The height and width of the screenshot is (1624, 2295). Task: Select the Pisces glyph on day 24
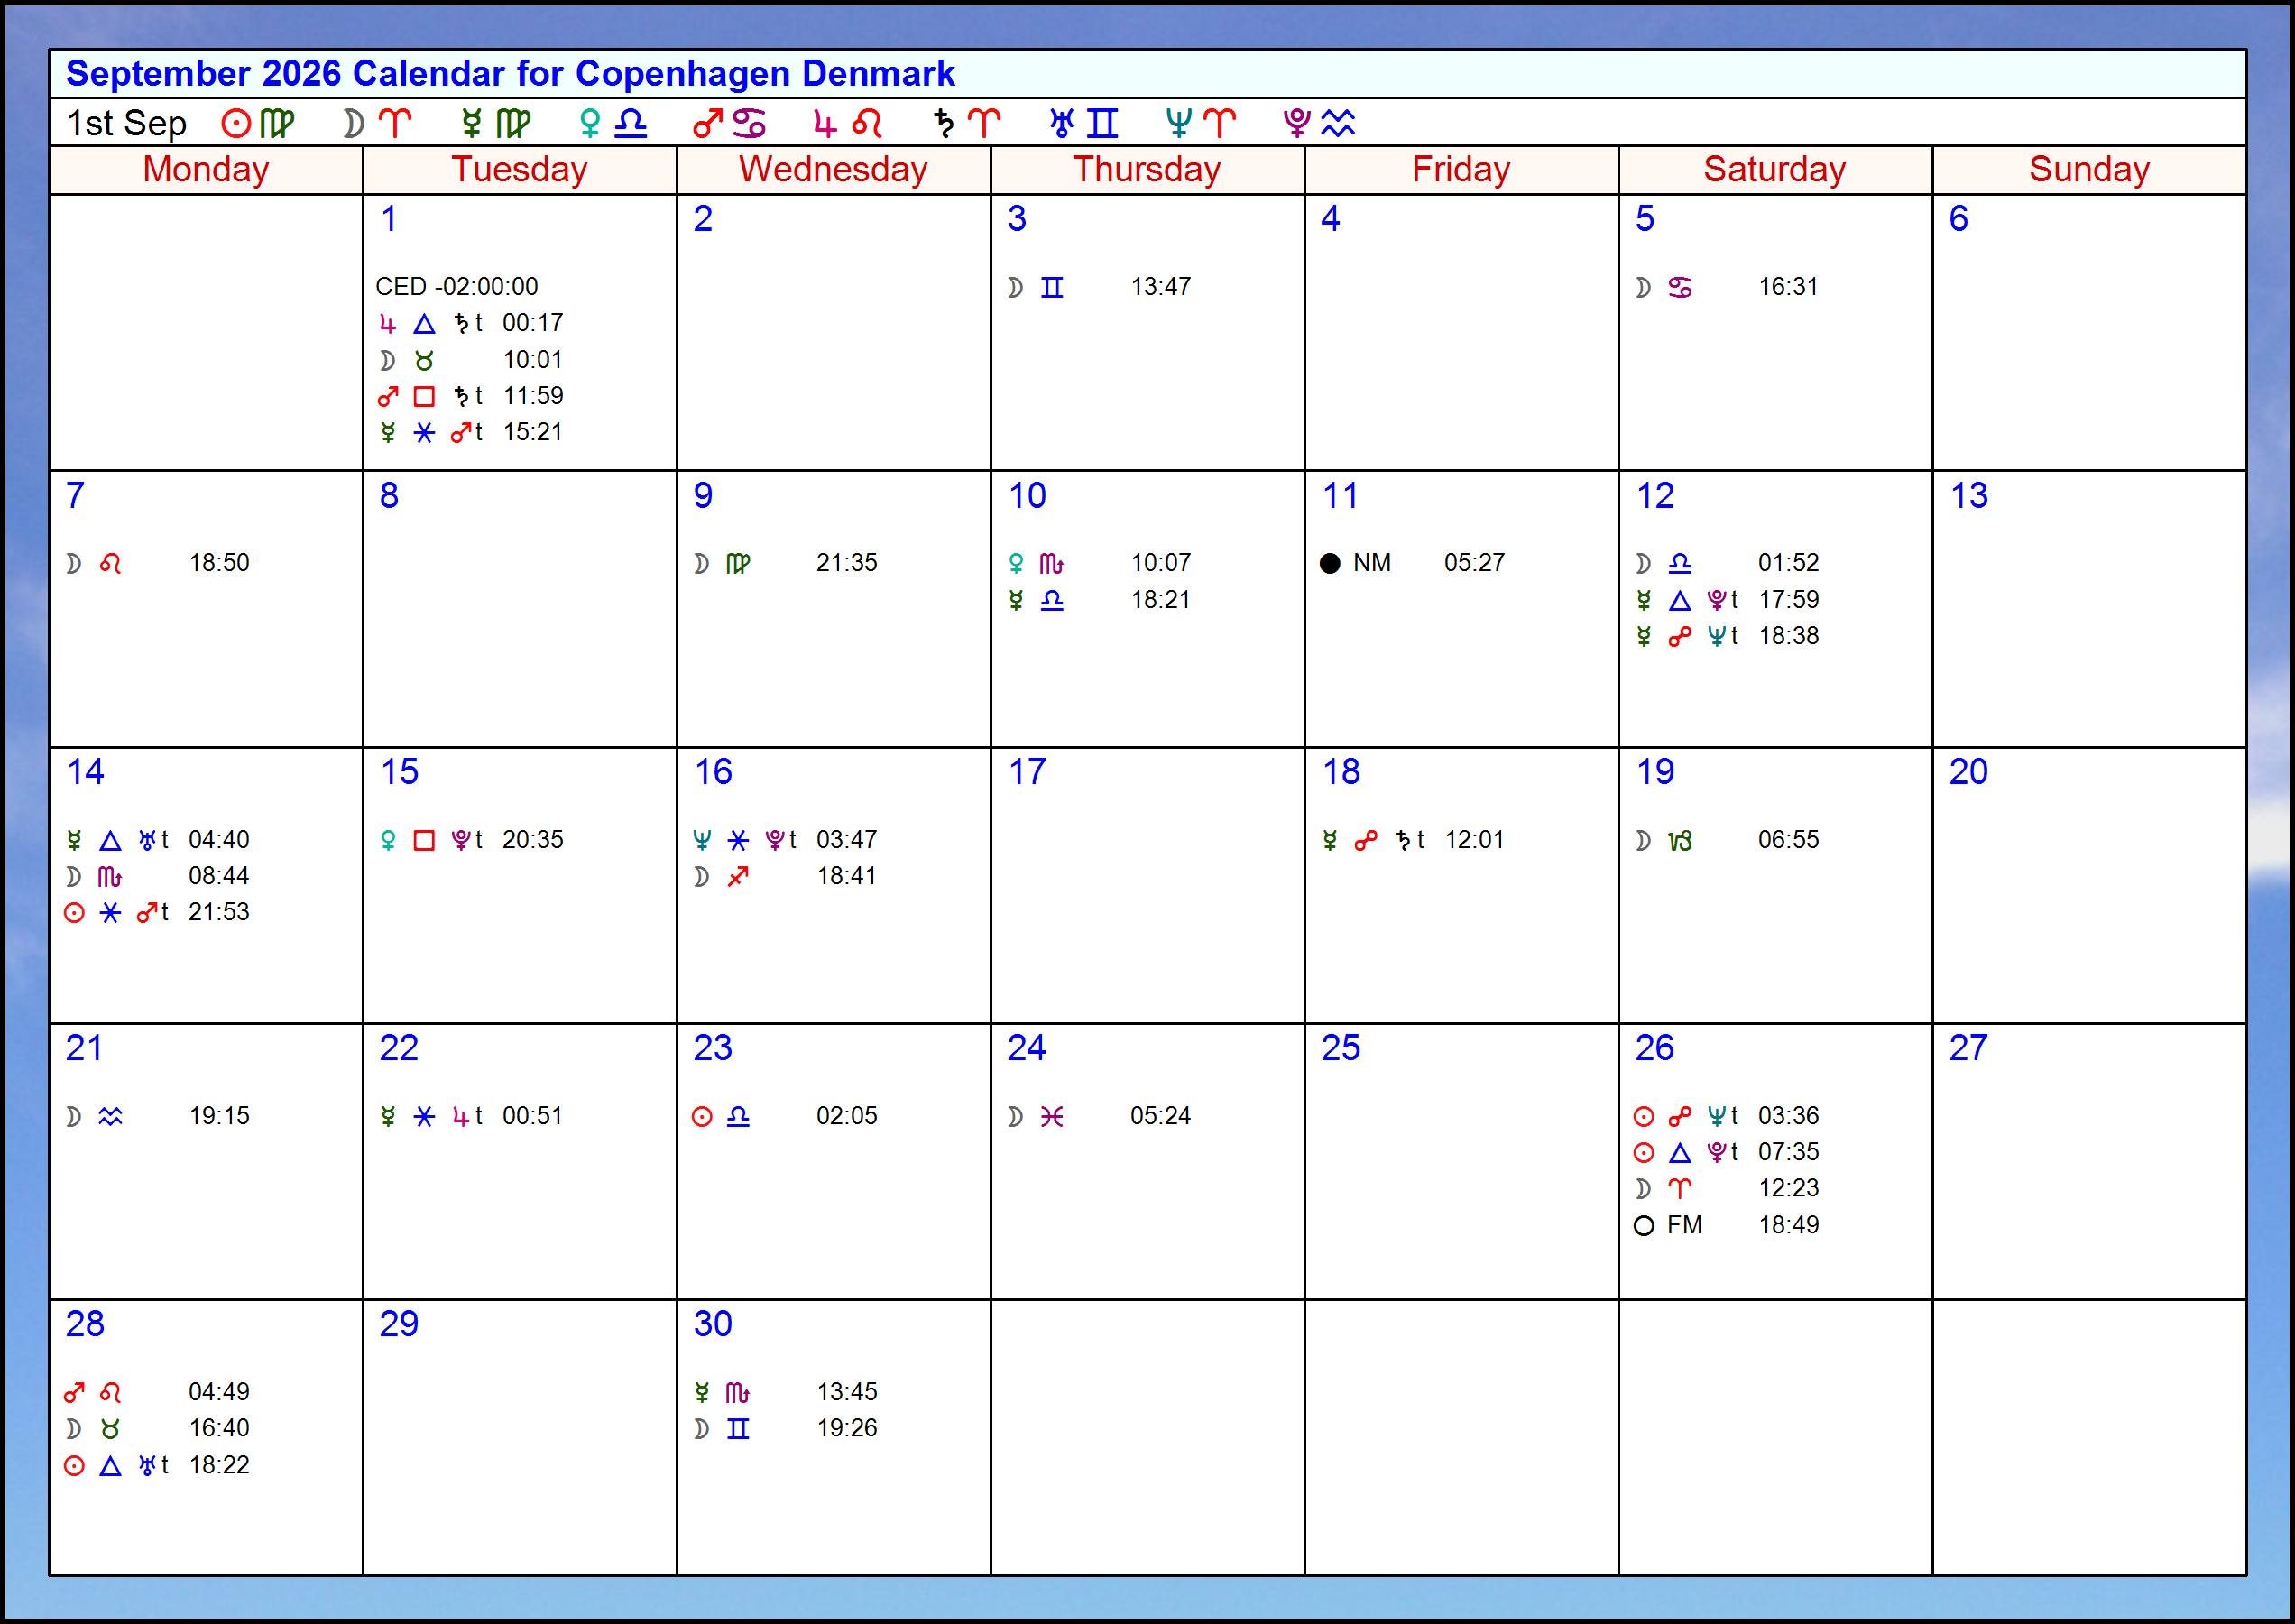click(1052, 1117)
